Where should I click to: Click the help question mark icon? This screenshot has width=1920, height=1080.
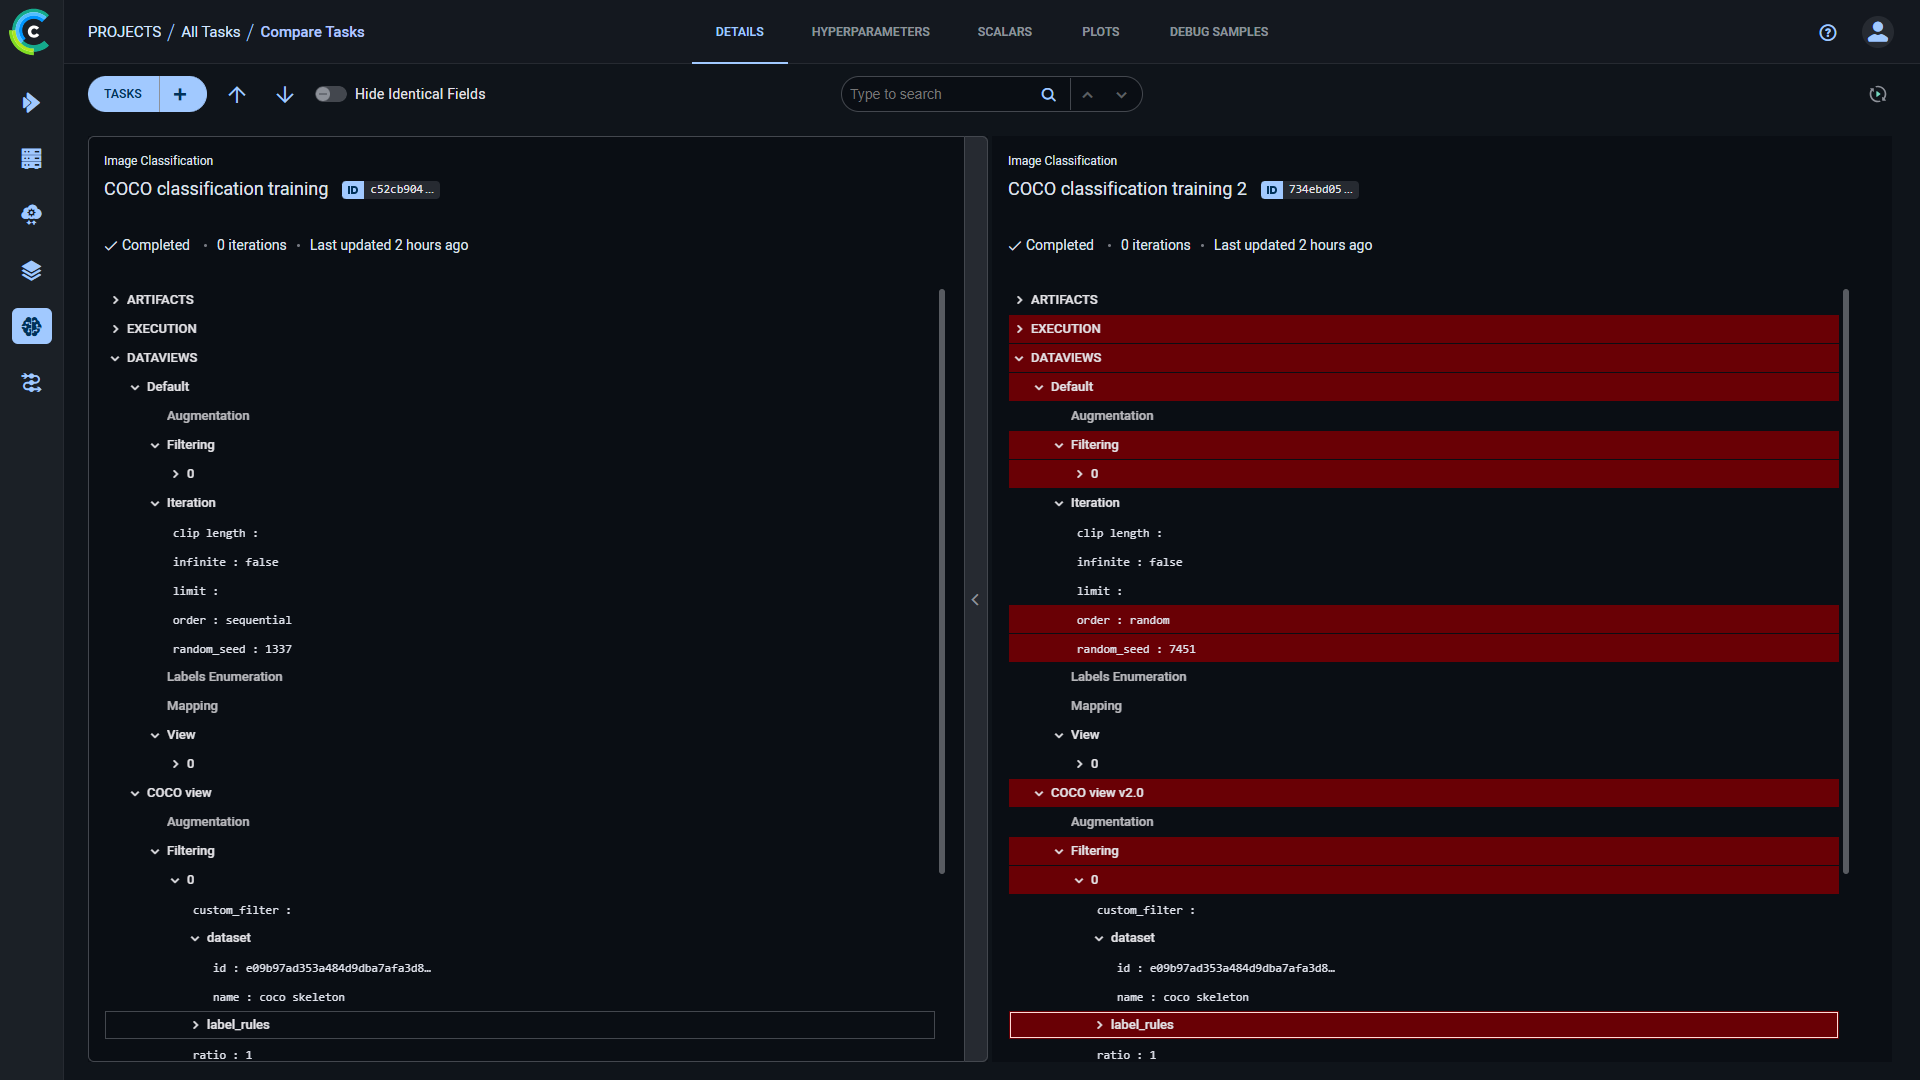[x=1829, y=32]
